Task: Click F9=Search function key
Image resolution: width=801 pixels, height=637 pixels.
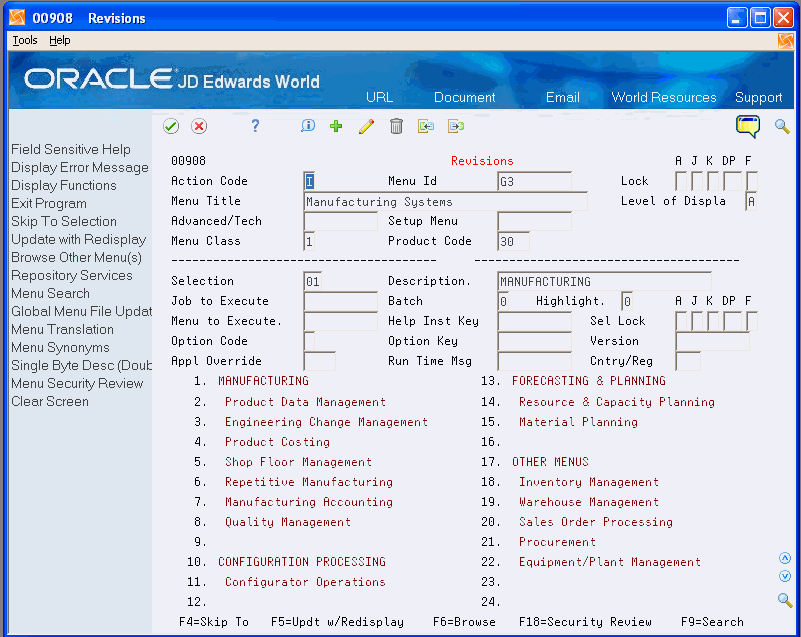Action: click(x=712, y=622)
